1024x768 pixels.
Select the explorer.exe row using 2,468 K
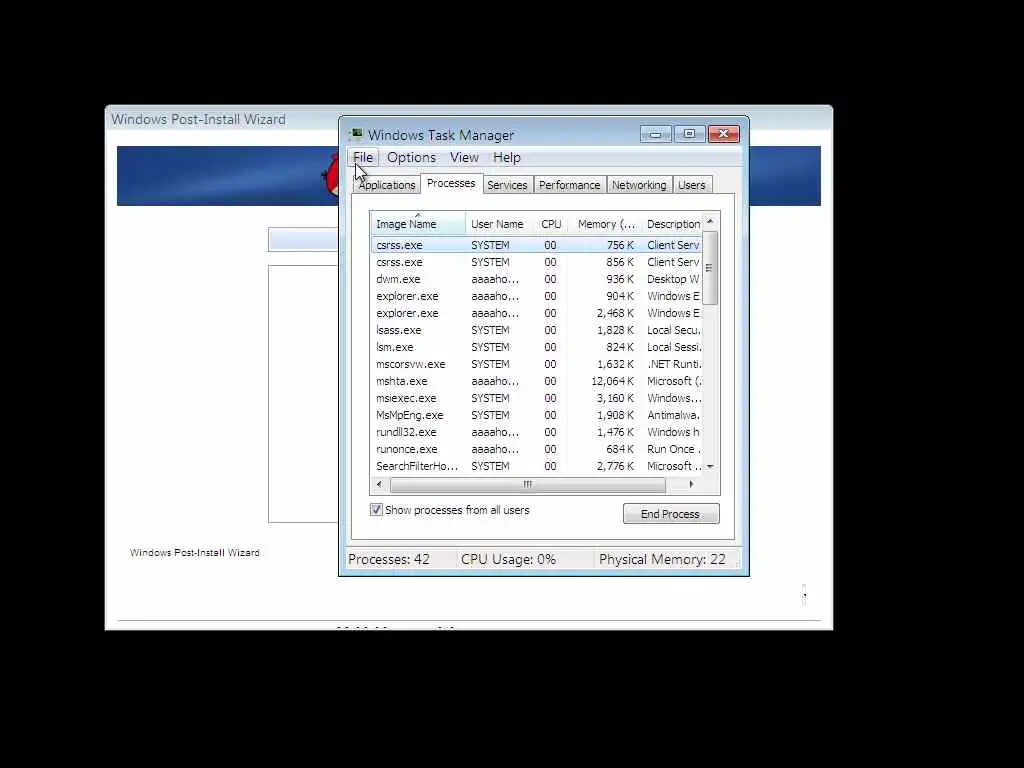pyautogui.click(x=538, y=313)
